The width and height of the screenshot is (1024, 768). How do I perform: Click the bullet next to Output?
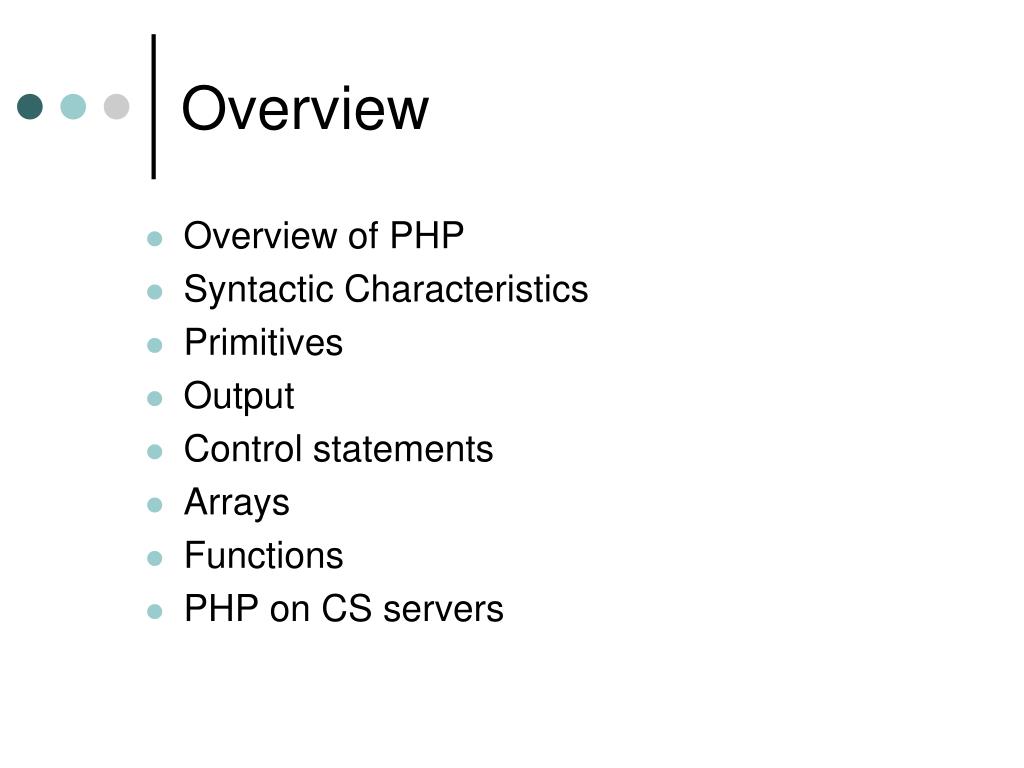tap(155, 398)
